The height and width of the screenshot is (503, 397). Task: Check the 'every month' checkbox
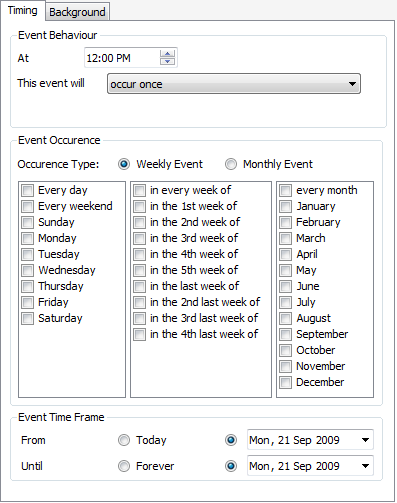click(x=286, y=191)
